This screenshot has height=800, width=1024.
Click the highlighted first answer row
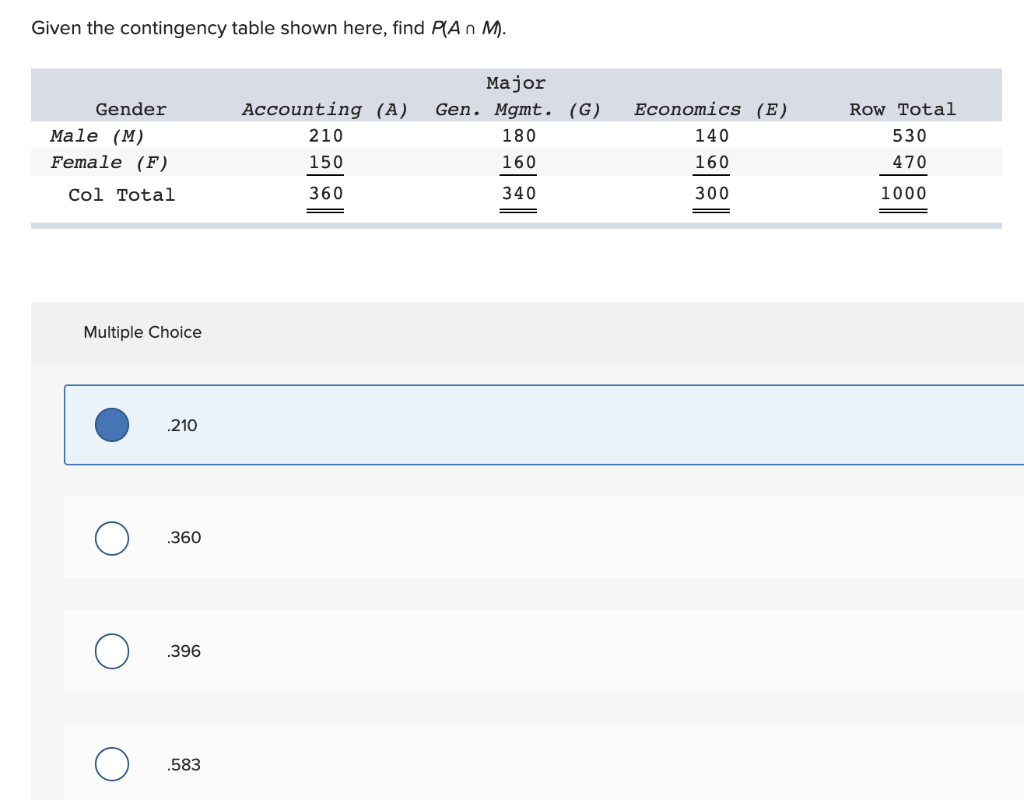point(500,425)
